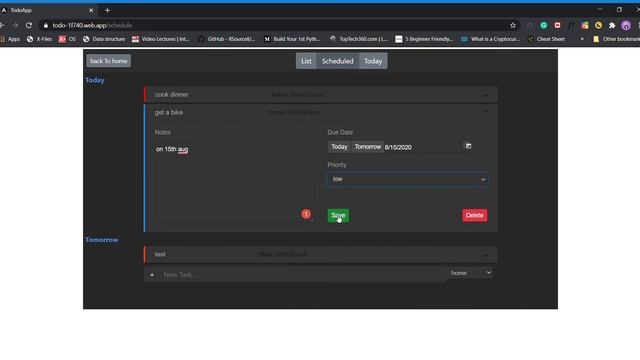Screen dimensions: 640x360
Task: Open the TopTech360.com bookmark
Action: click(x=358, y=39)
